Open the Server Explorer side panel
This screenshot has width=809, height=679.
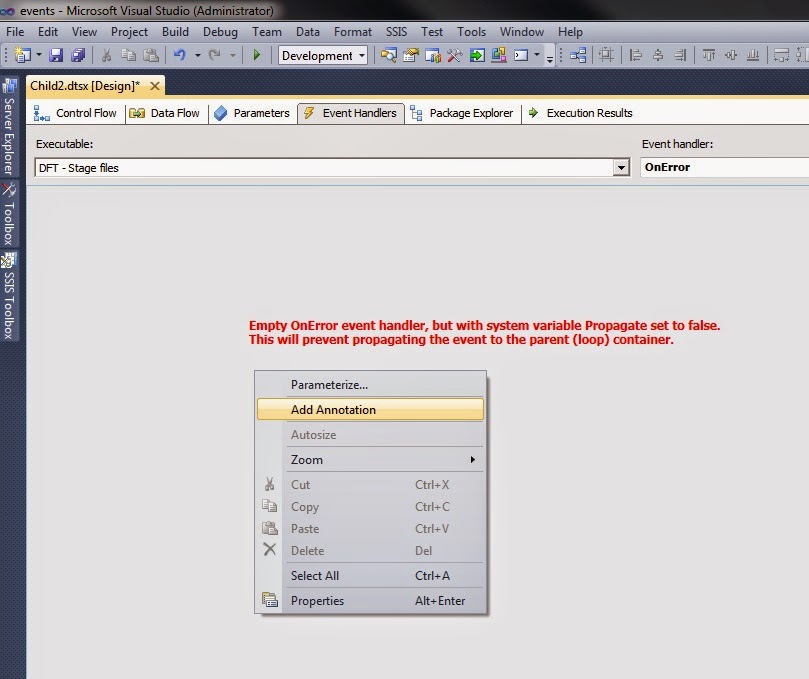(9, 127)
